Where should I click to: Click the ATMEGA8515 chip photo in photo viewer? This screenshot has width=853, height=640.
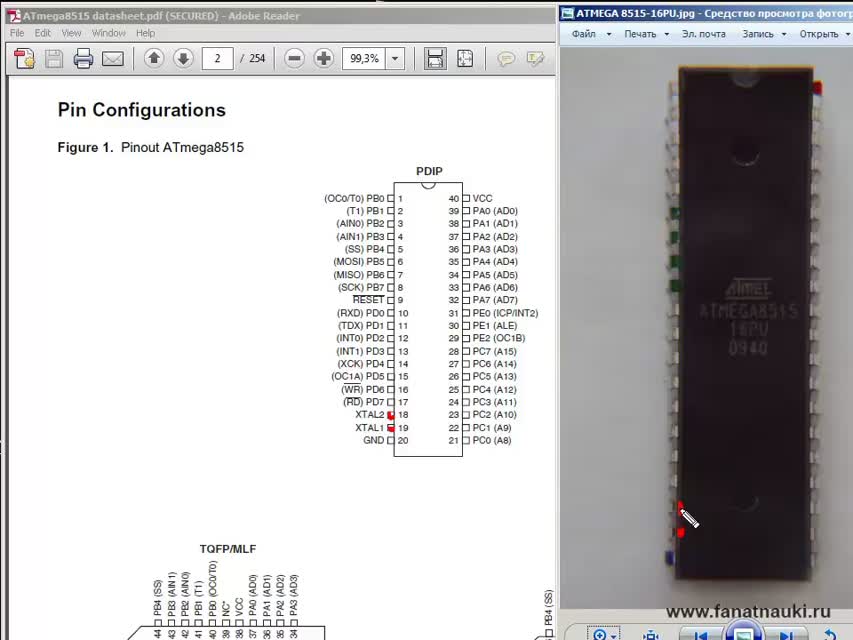(745, 323)
